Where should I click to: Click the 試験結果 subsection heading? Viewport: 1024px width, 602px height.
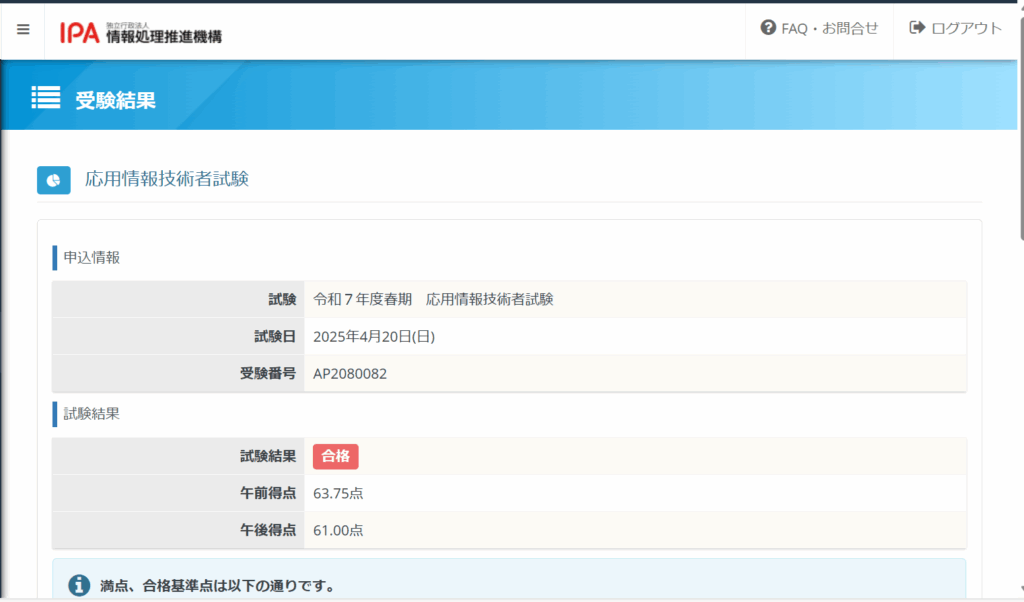pos(91,413)
